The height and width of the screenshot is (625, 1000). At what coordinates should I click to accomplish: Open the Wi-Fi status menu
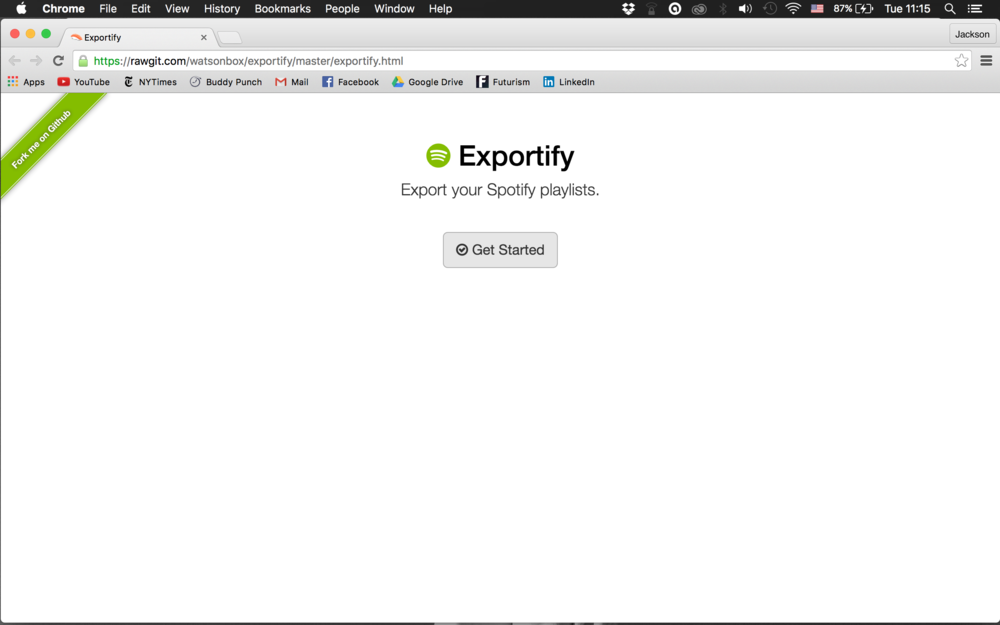pyautogui.click(x=793, y=8)
